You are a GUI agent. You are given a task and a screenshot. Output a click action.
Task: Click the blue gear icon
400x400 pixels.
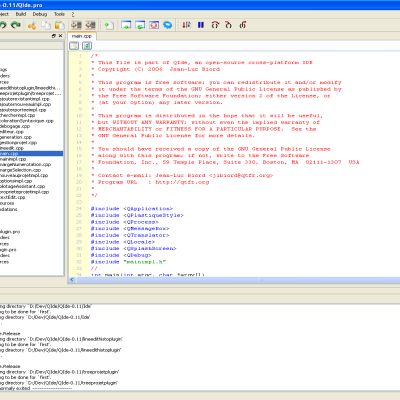coord(168,25)
